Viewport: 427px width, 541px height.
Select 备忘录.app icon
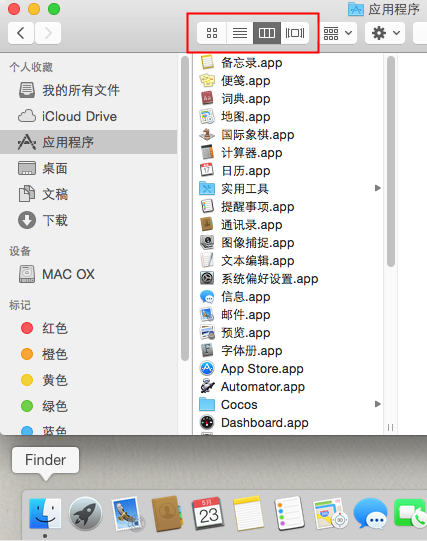tap(207, 62)
